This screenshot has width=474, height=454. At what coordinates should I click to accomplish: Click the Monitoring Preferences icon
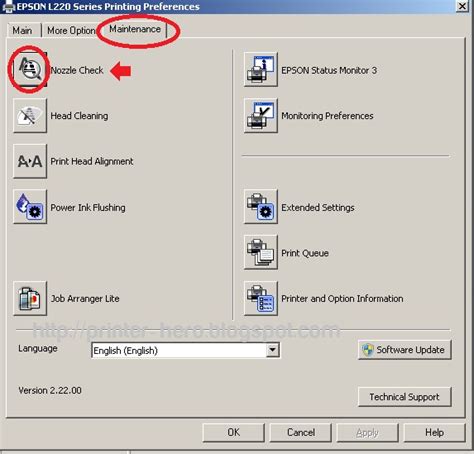[261, 115]
